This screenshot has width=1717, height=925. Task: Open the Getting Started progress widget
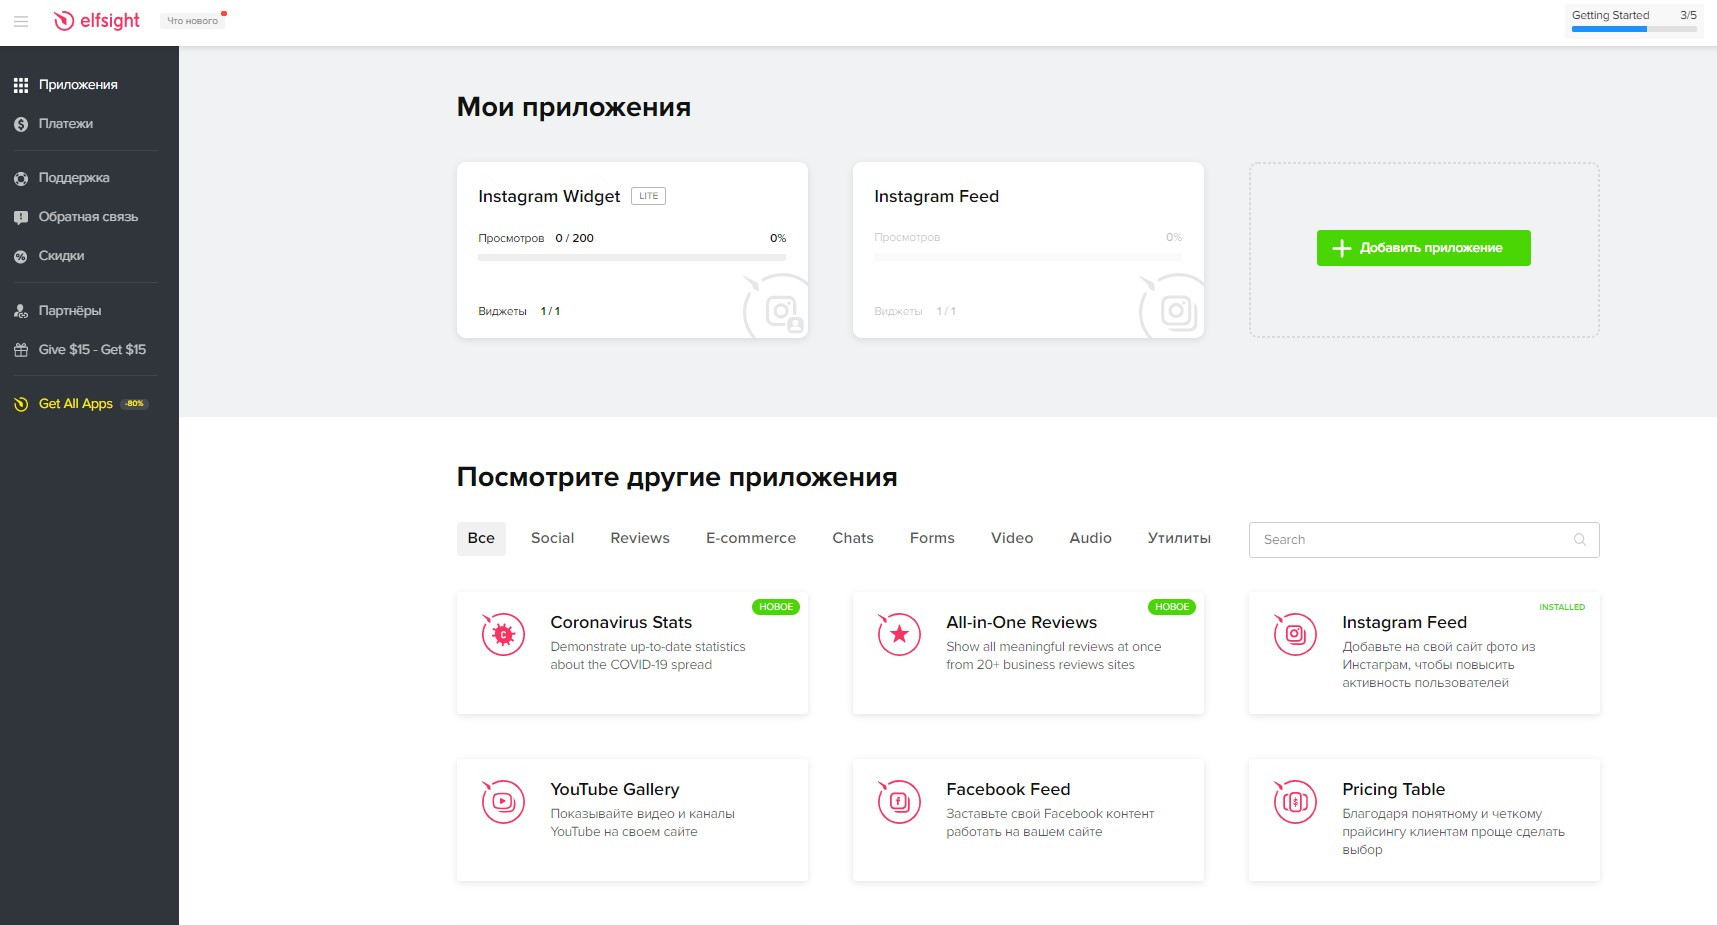tap(1634, 21)
